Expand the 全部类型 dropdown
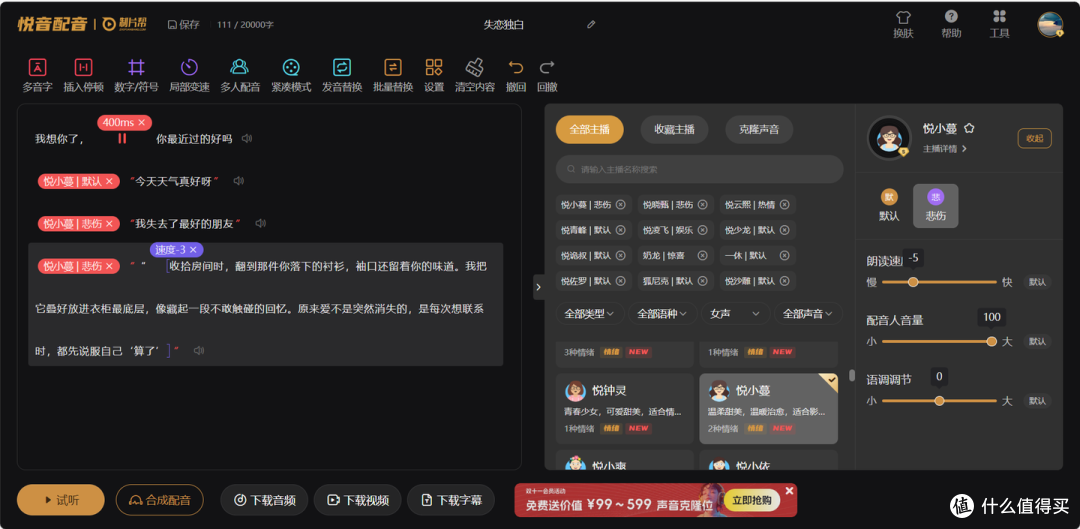Viewport: 1080px width, 529px height. click(x=590, y=313)
